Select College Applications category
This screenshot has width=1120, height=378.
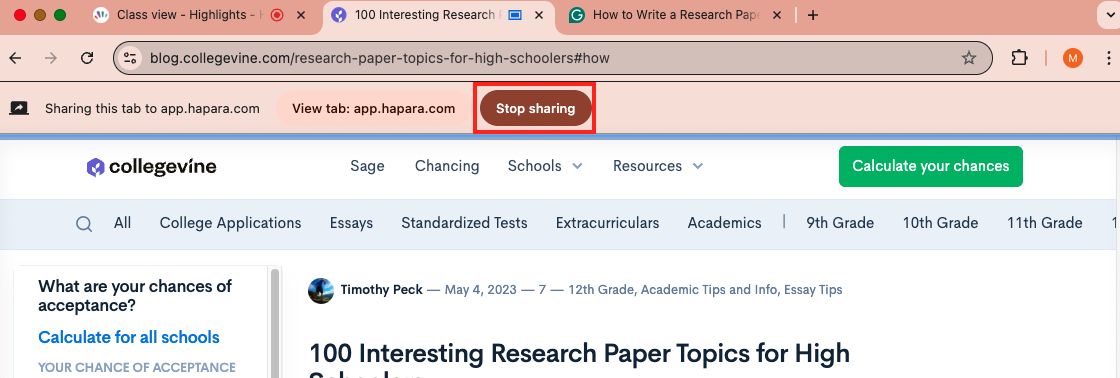pos(231,223)
